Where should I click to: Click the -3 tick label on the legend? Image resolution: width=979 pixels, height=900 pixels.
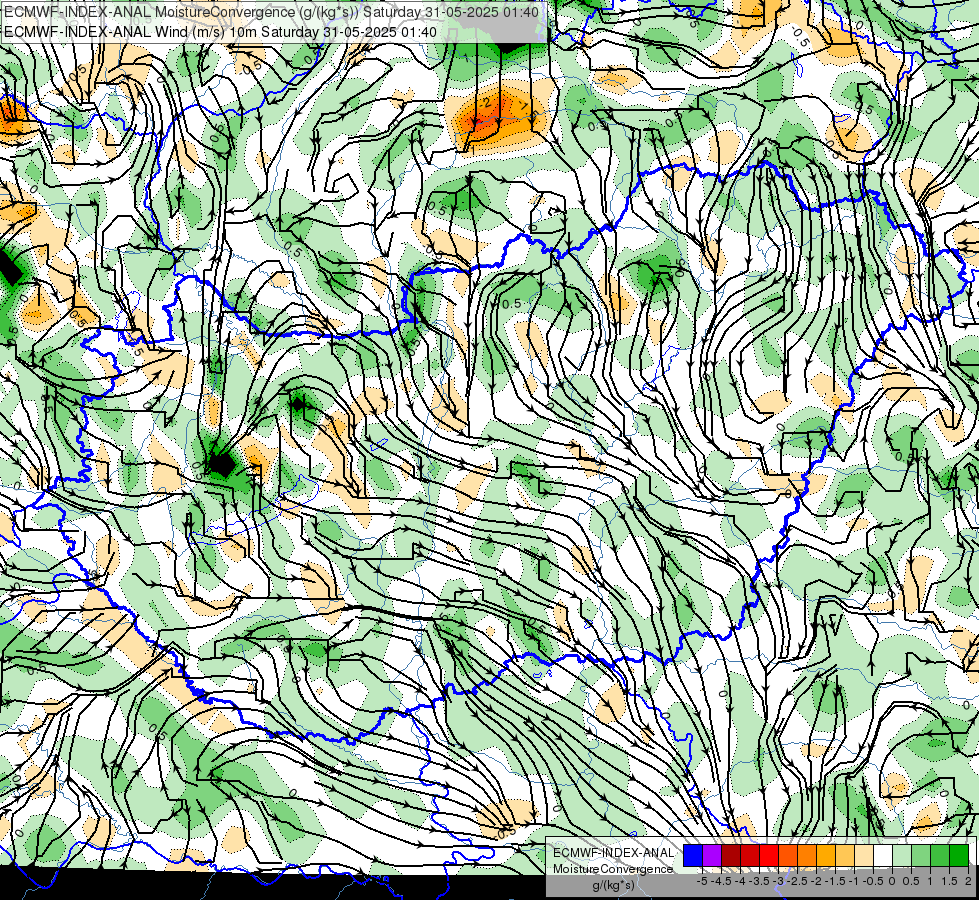coord(778,881)
